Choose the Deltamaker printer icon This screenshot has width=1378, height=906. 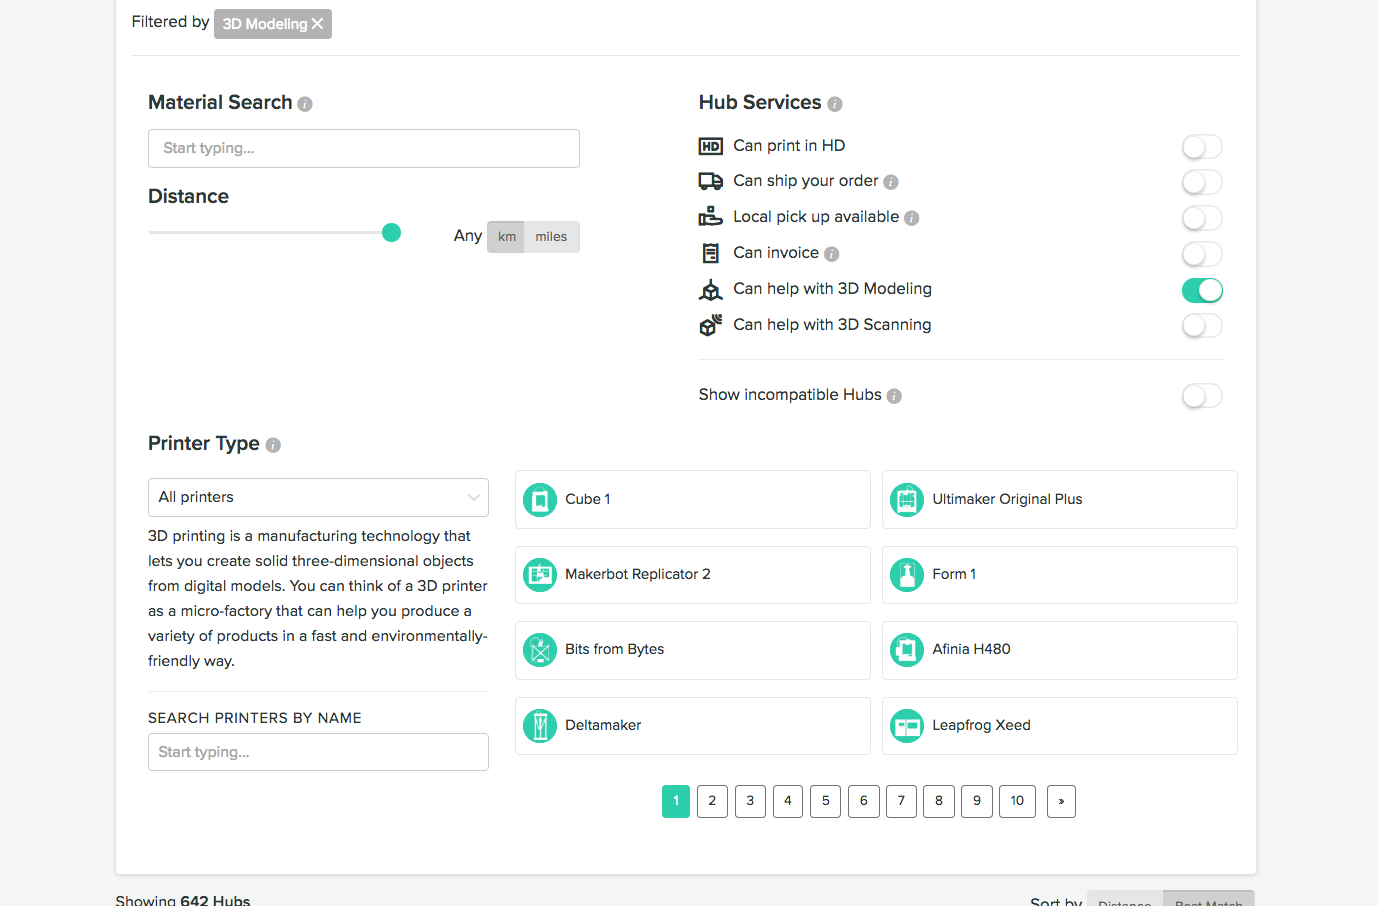pos(540,726)
